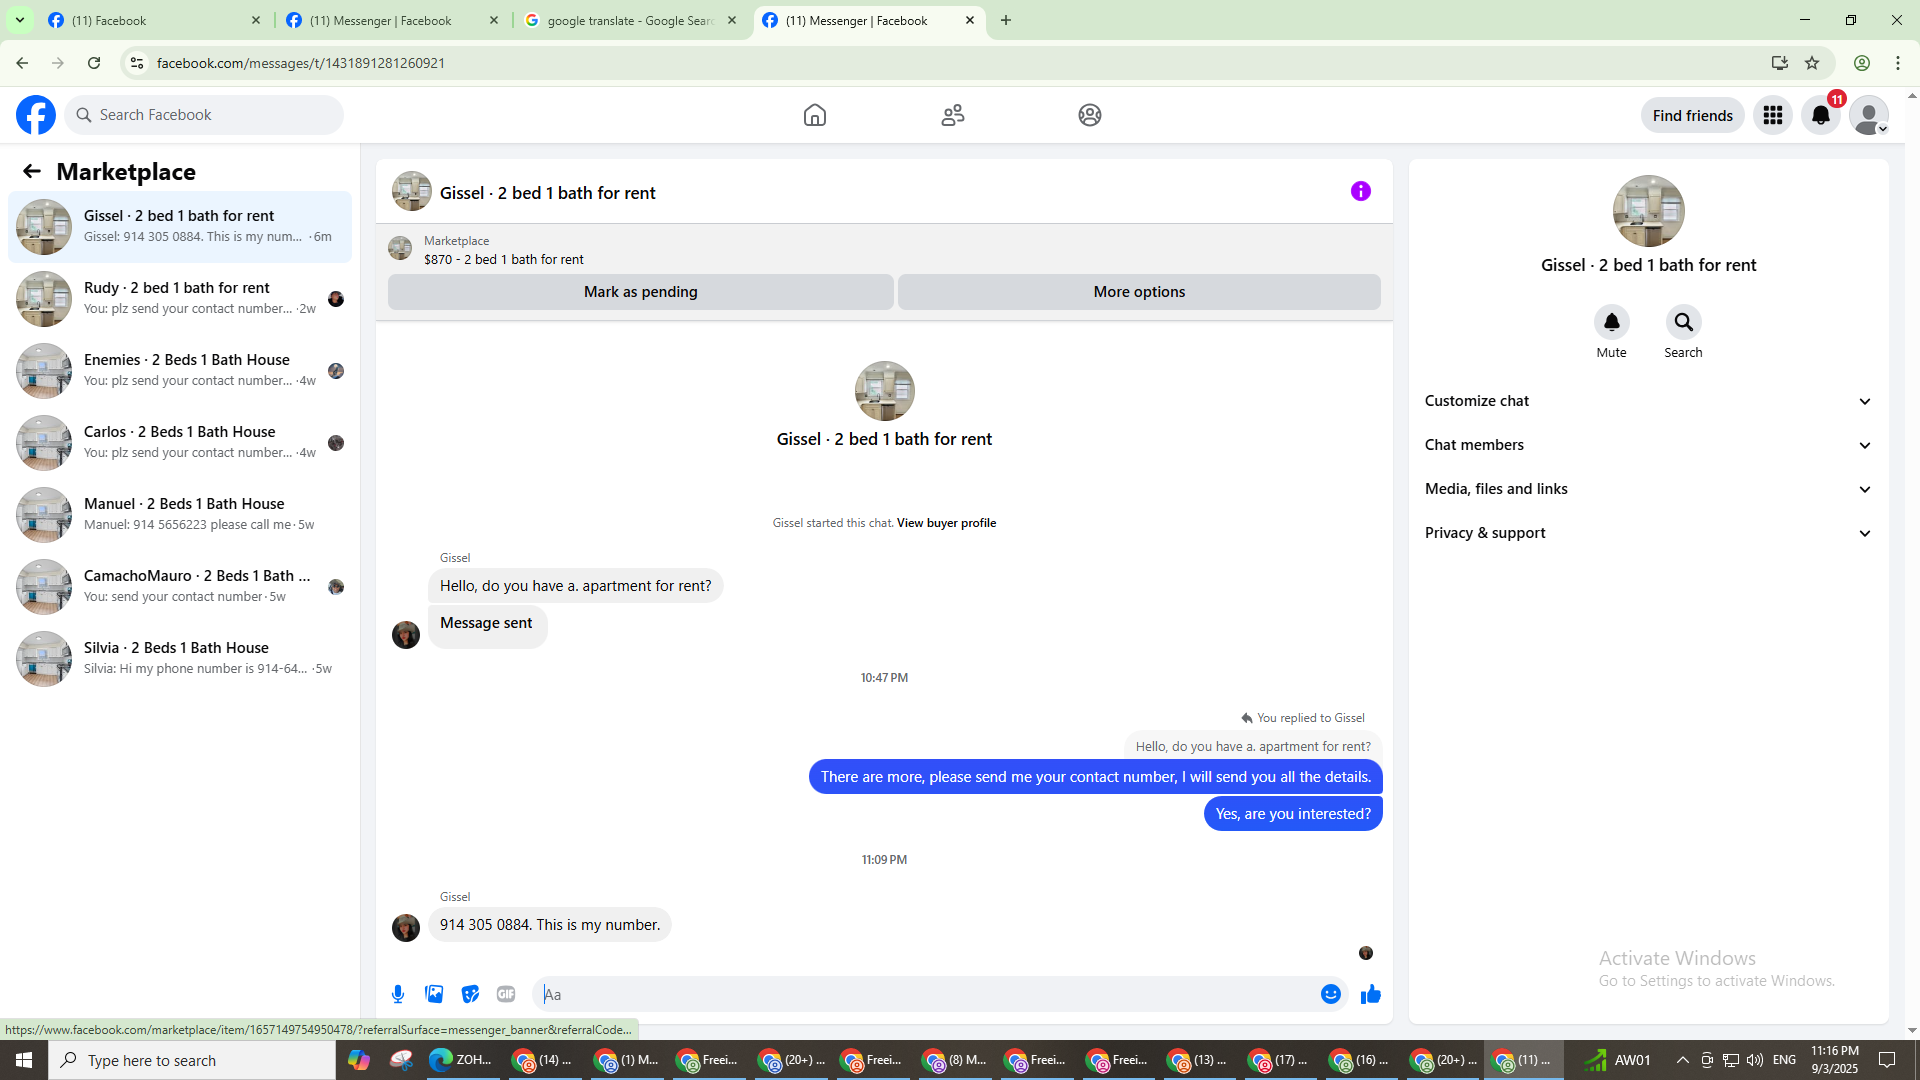The image size is (1920, 1080).
Task: Click Mark as pending button
Action: click(x=641, y=292)
